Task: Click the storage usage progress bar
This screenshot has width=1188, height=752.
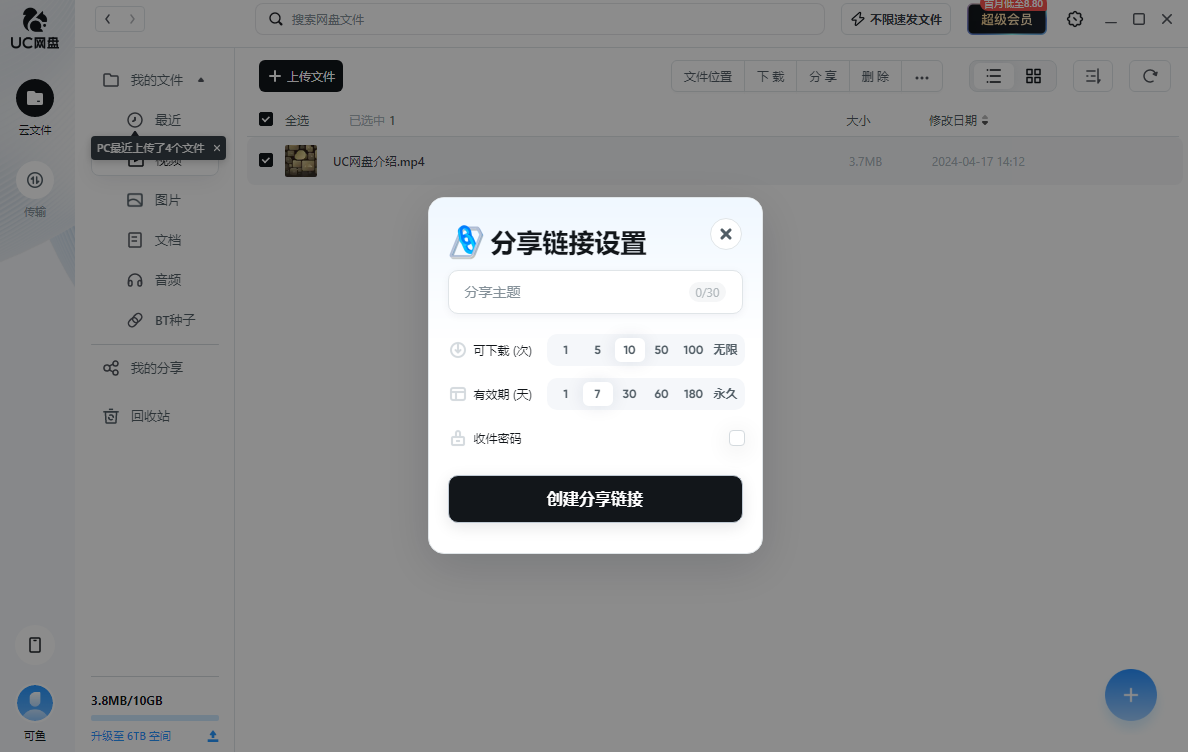Action: tap(155, 717)
